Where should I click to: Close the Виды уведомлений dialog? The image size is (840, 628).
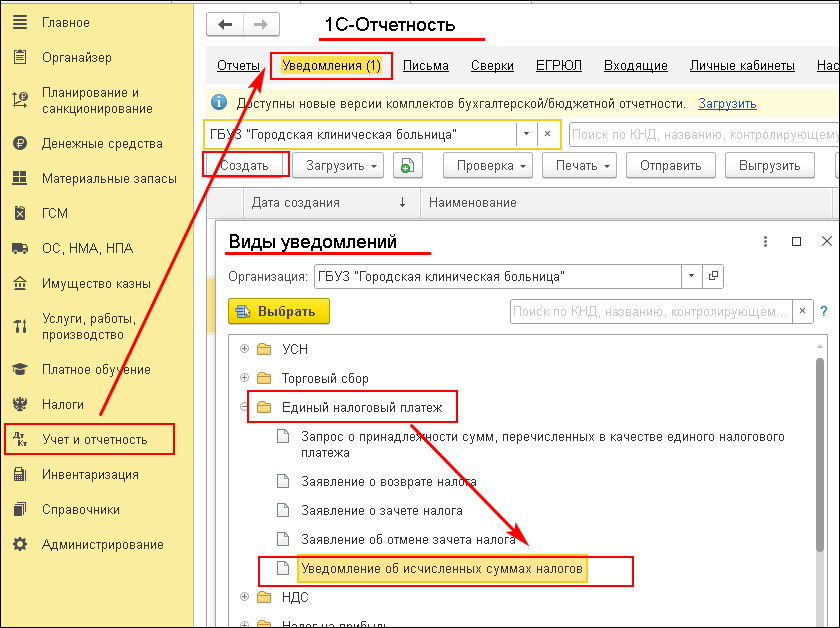(x=827, y=242)
